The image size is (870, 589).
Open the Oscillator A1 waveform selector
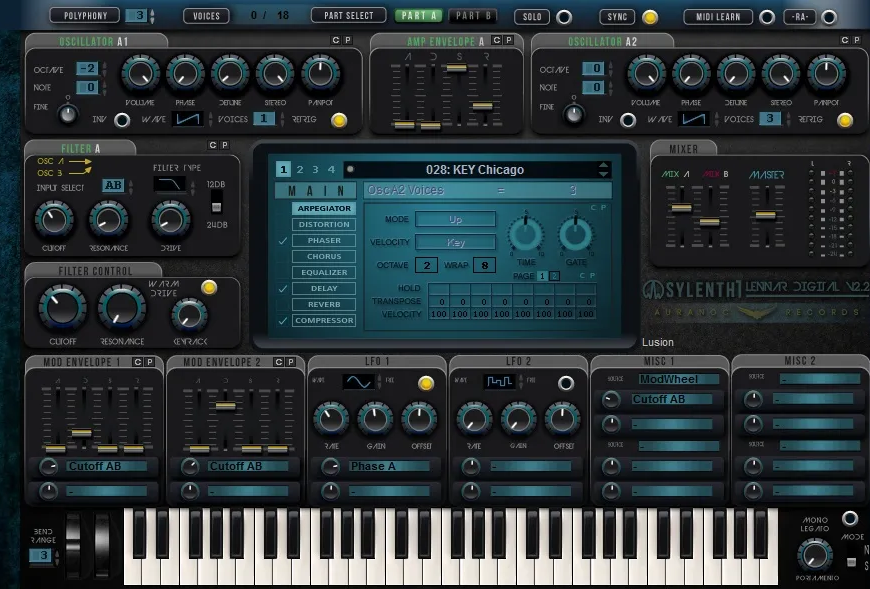(188, 119)
